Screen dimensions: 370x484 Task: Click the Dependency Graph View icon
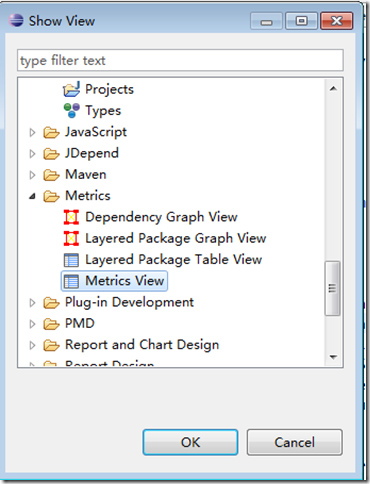[71, 217]
